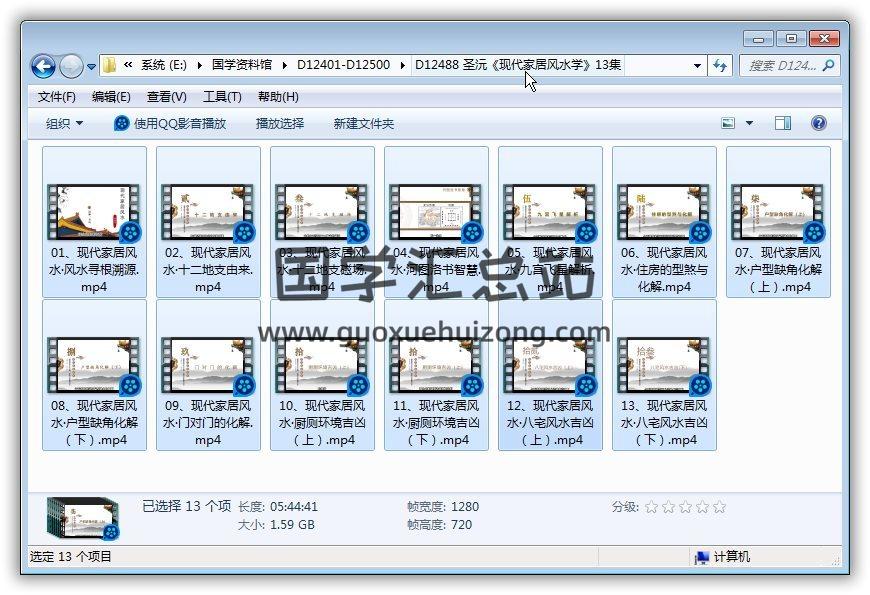Open the 文件(F) menu
Image resolution: width=870 pixels, height=595 pixels.
[x=57, y=97]
